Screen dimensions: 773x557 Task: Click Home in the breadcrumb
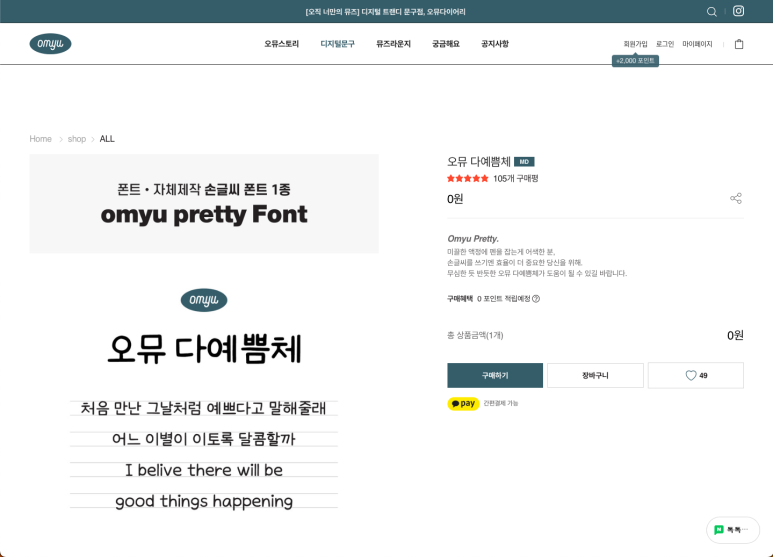(40, 139)
